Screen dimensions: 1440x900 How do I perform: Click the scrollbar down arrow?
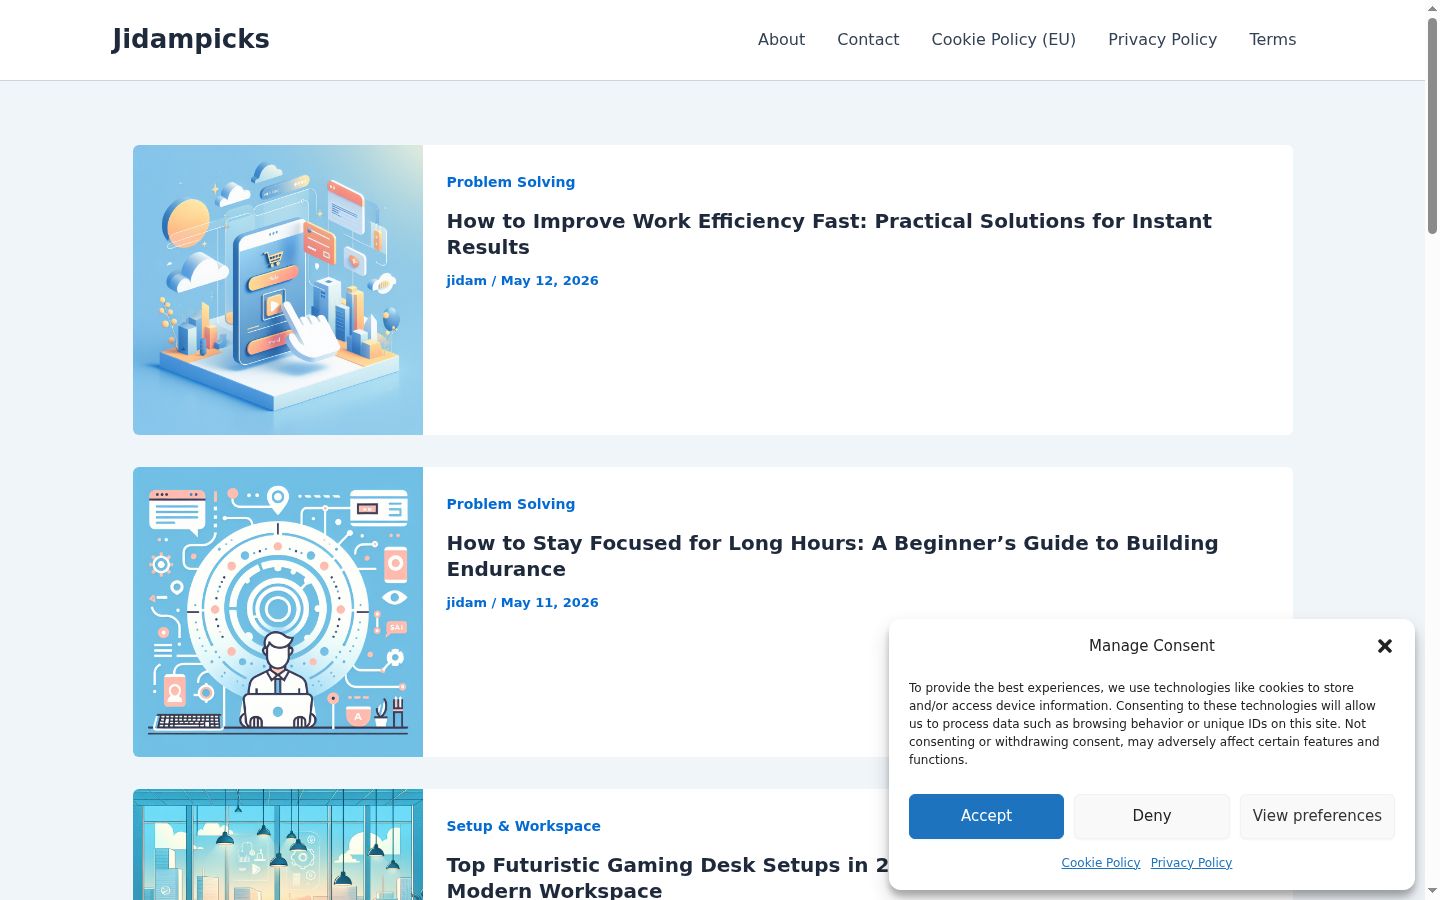click(1432, 891)
